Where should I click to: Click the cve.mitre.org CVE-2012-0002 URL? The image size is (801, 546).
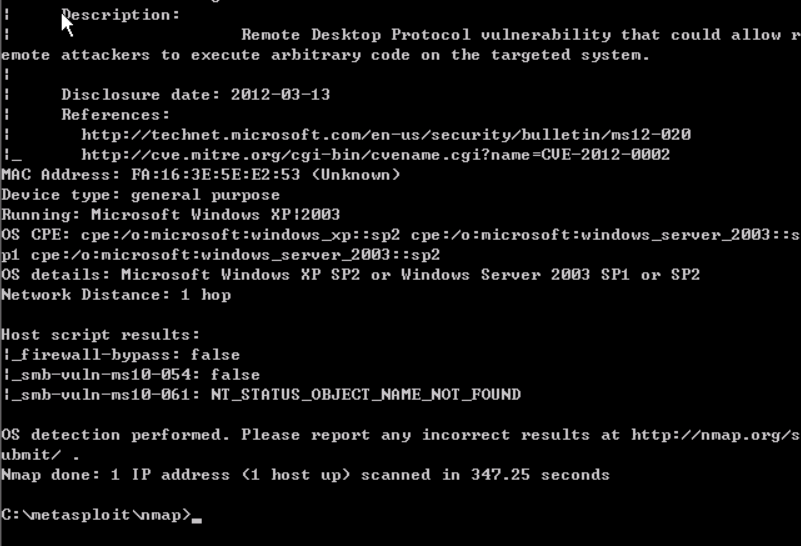pyautogui.click(x=375, y=155)
